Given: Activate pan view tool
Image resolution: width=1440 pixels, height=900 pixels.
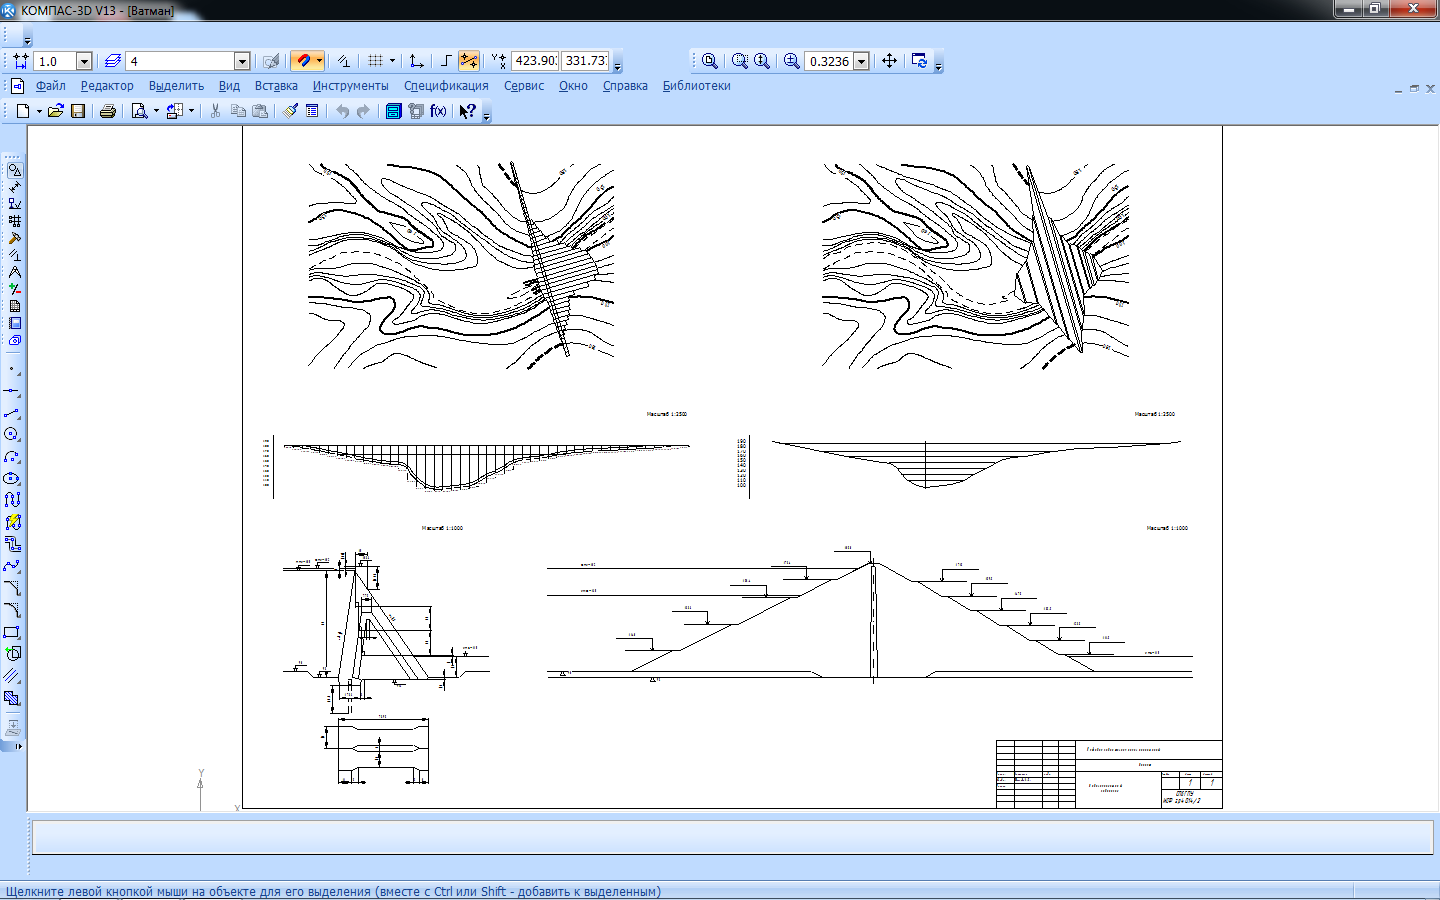Looking at the screenshot, I should pyautogui.click(x=889, y=61).
